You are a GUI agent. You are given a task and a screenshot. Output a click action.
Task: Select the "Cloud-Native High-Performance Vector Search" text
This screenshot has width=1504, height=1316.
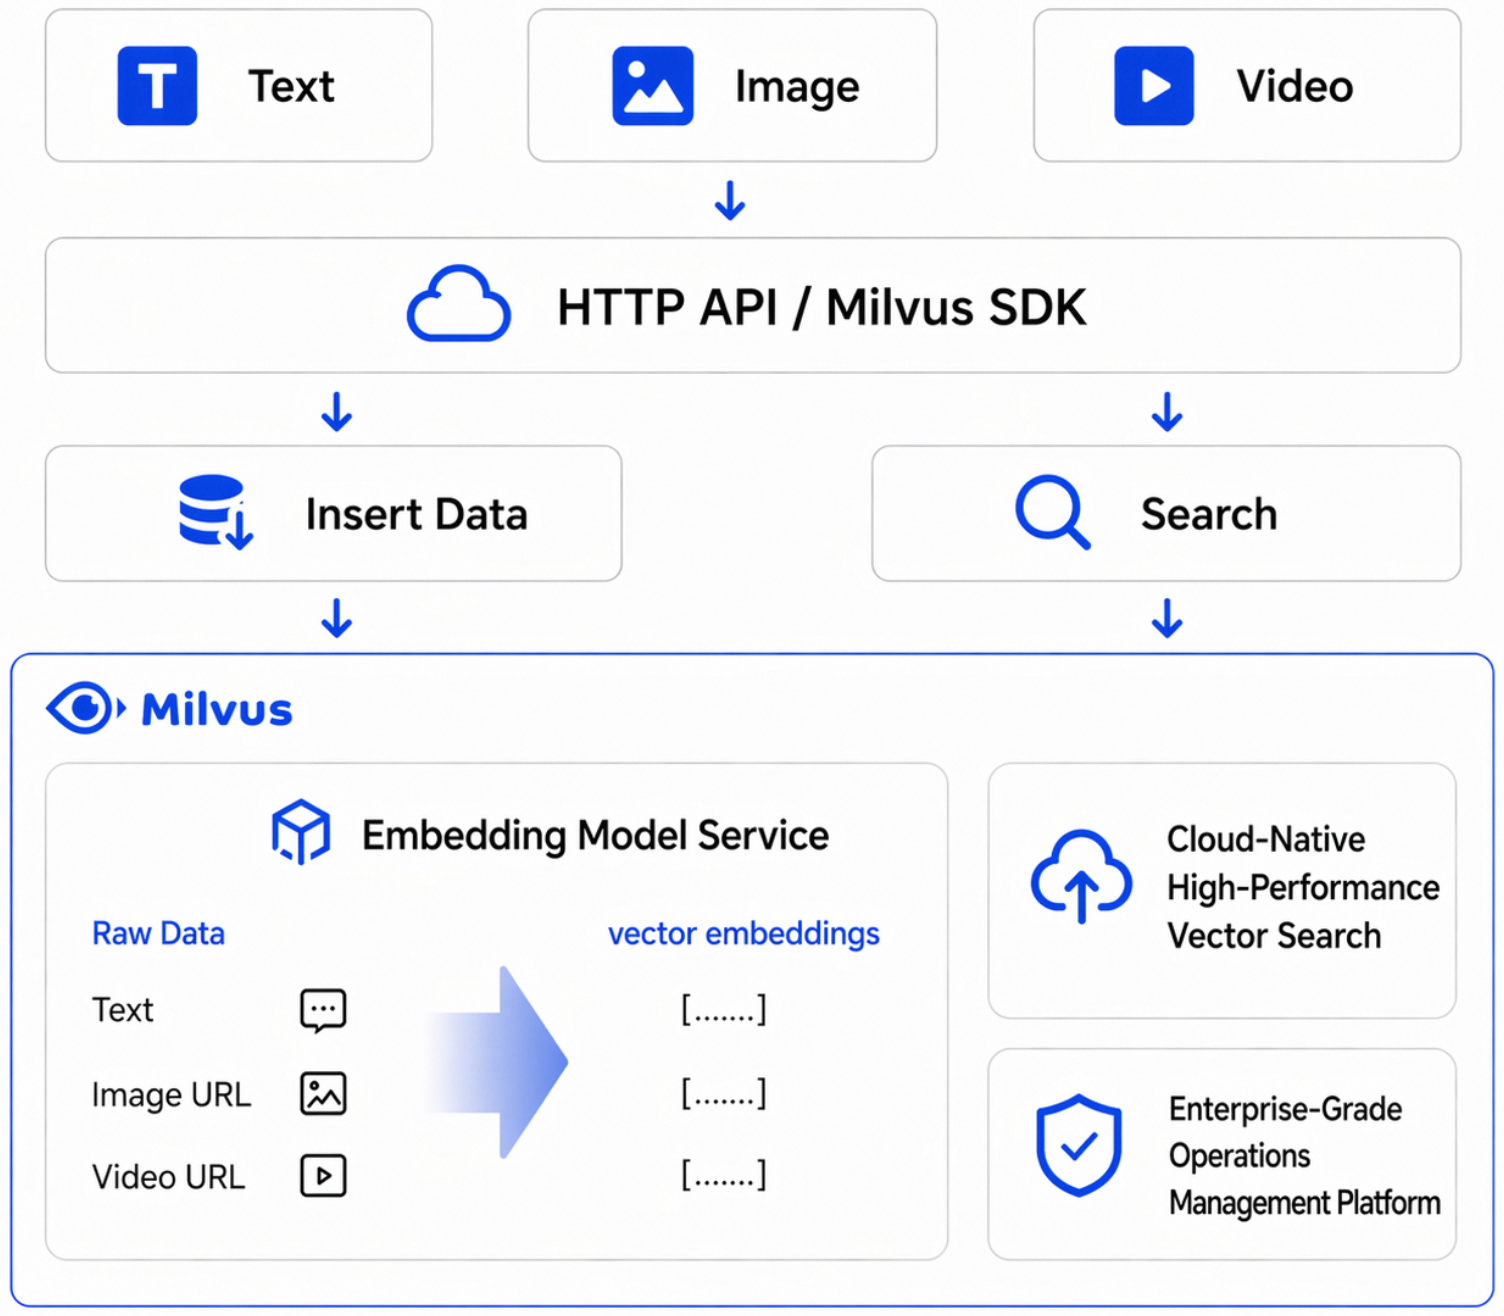[x=1303, y=887]
